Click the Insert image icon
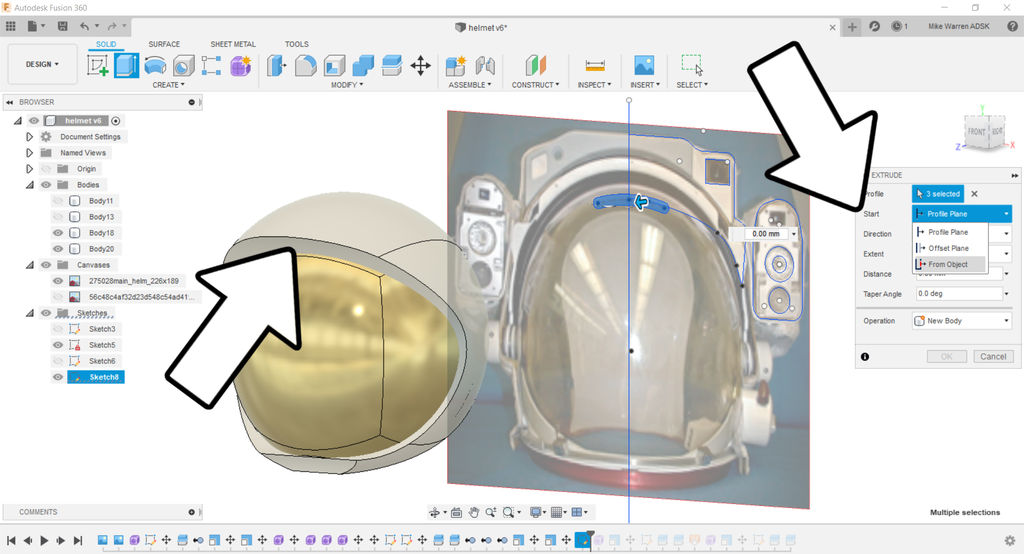The image size is (1024, 554). [644, 65]
